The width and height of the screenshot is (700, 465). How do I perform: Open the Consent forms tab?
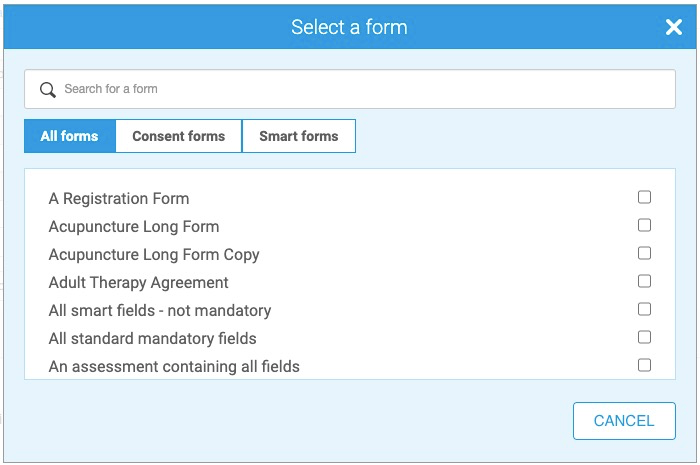[179, 136]
